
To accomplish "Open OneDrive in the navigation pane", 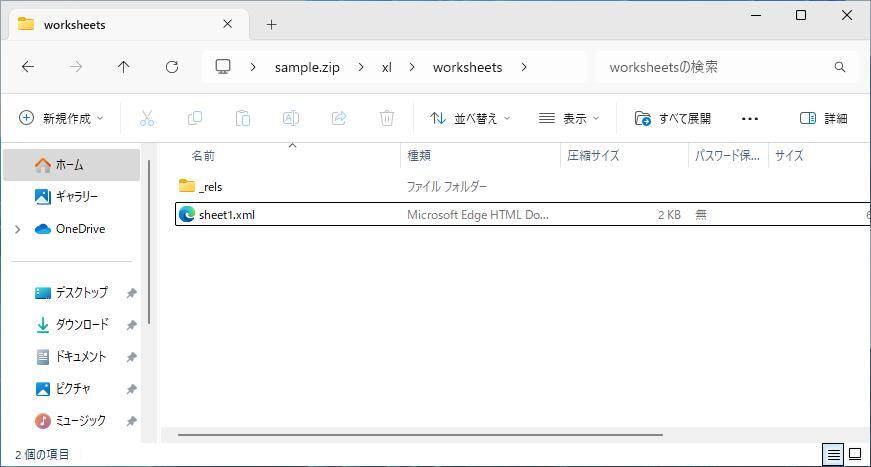I will (x=81, y=229).
